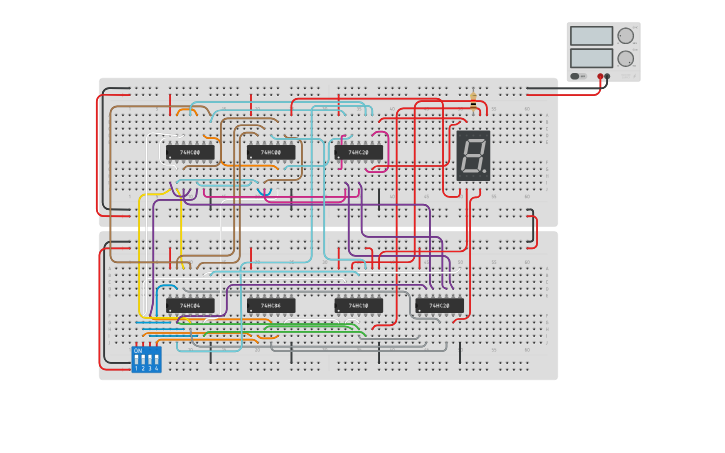Image resolution: width=725 pixels, height=453 pixels.
Task: Toggle DIP switch number 4
Action: tap(157, 360)
